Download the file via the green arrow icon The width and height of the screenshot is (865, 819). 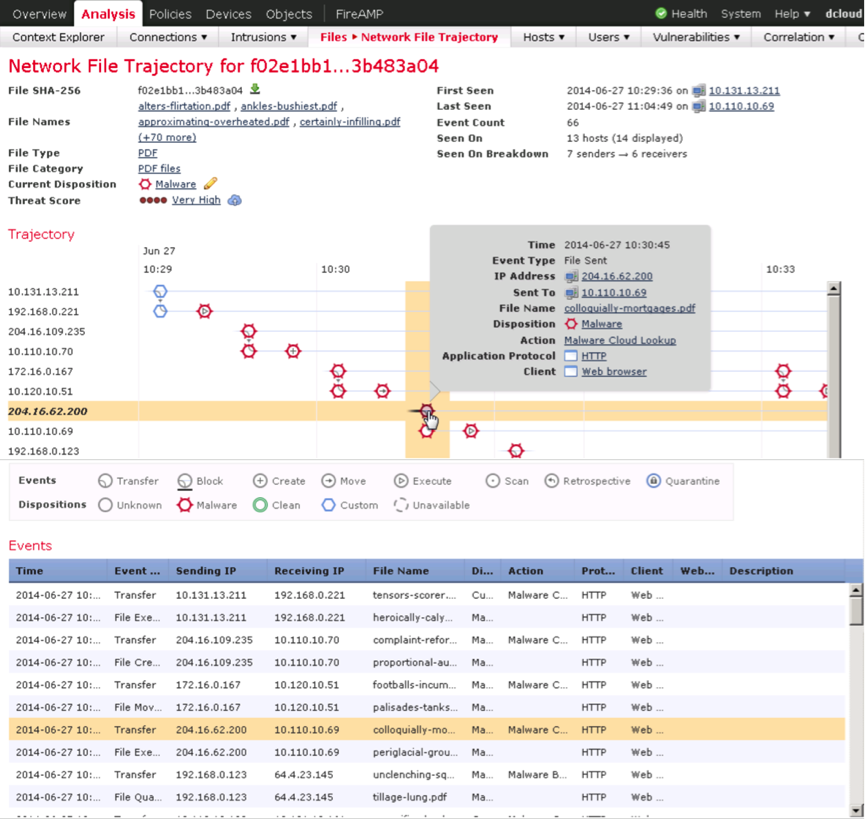tap(255, 88)
